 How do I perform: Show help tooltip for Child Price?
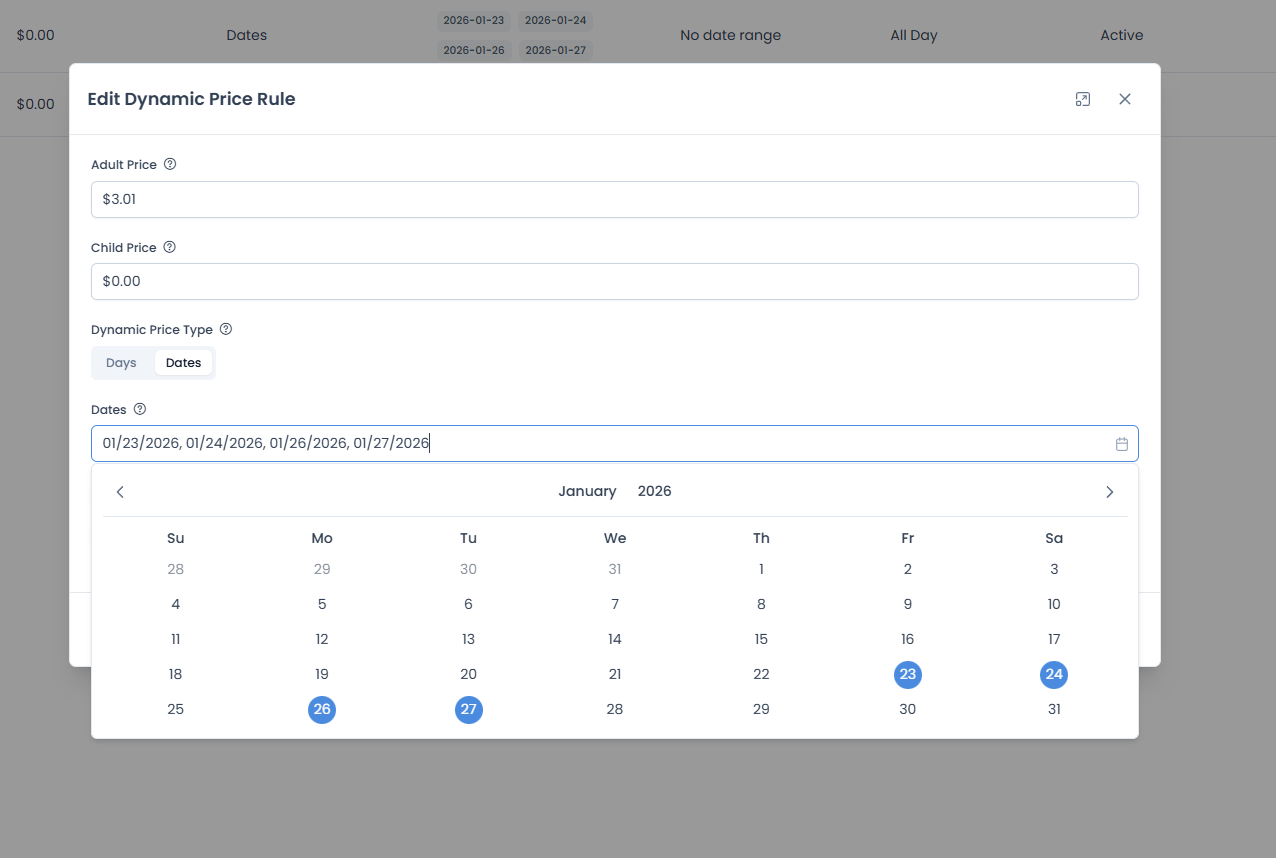[170, 247]
